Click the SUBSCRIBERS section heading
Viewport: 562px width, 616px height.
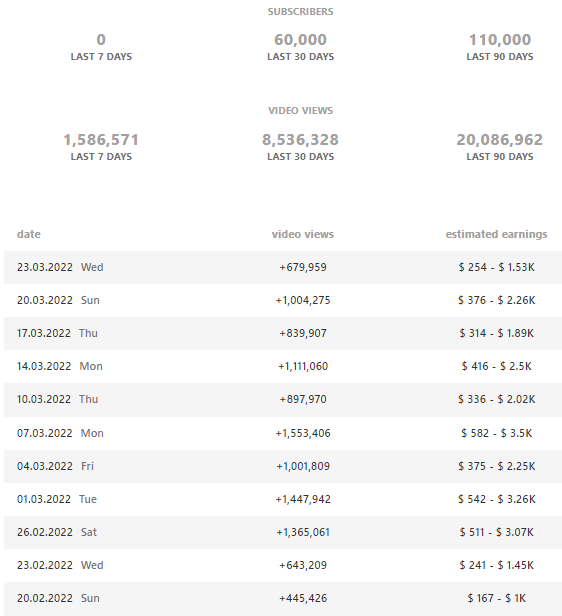pos(300,12)
